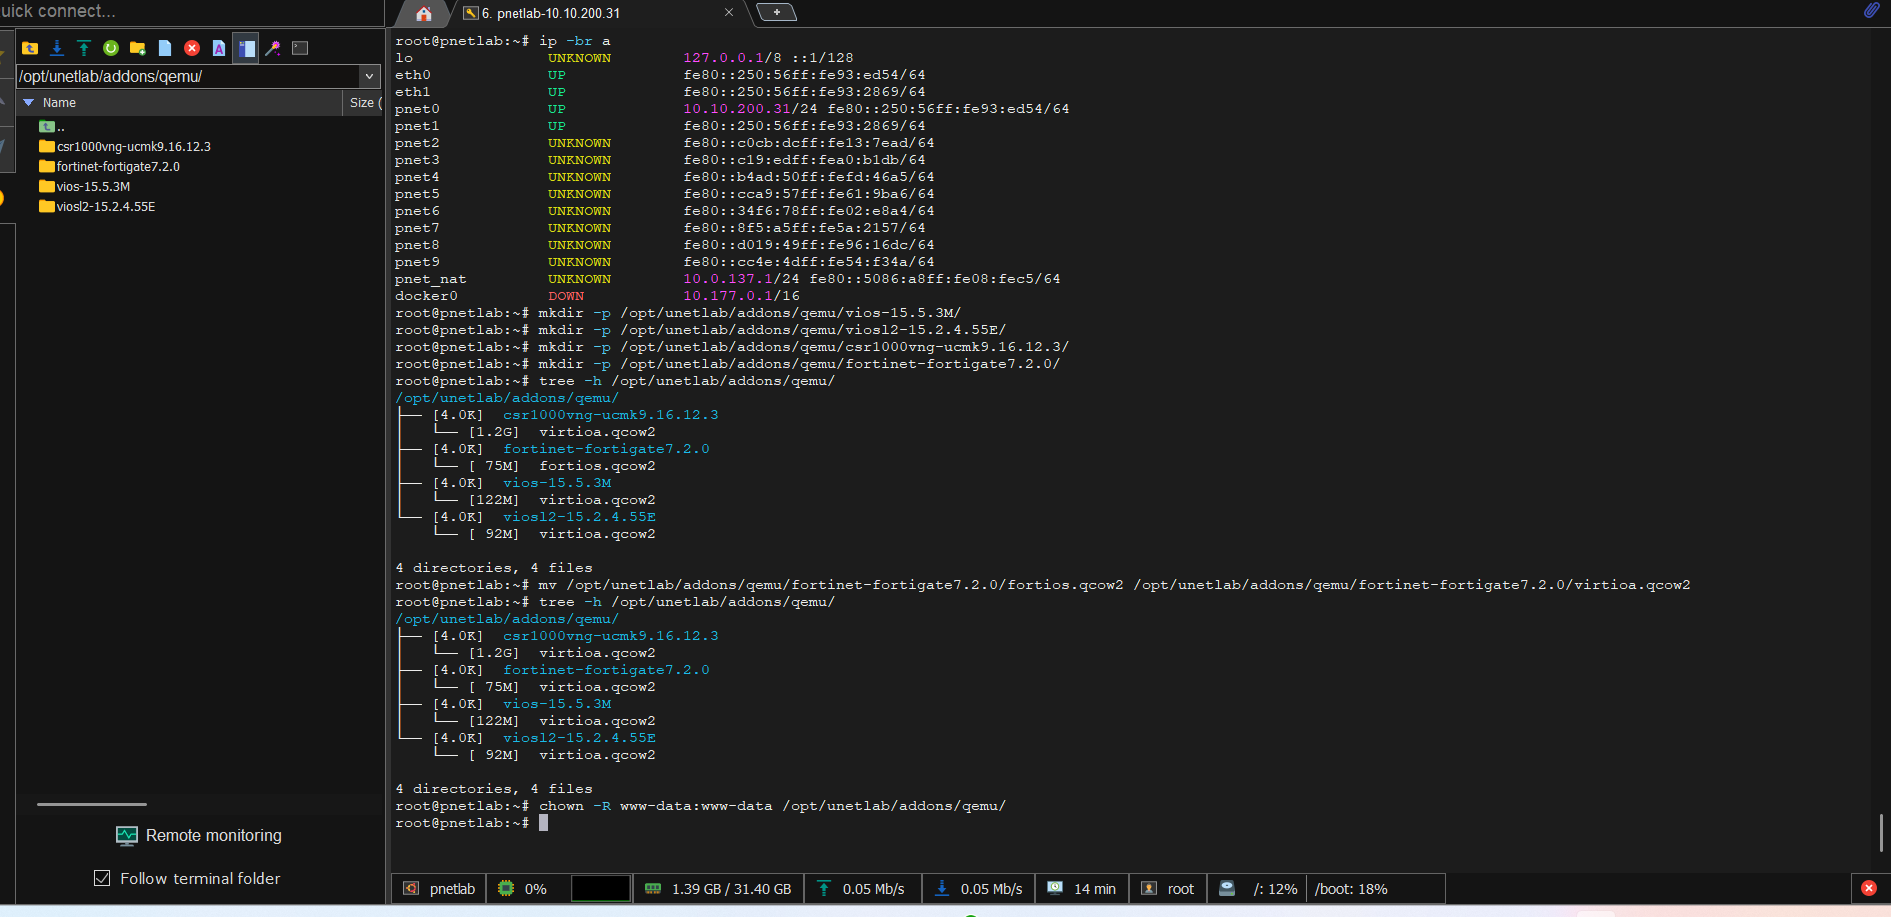Image resolution: width=1891 pixels, height=917 pixels.
Task: Switch to the home tab
Action: (424, 14)
